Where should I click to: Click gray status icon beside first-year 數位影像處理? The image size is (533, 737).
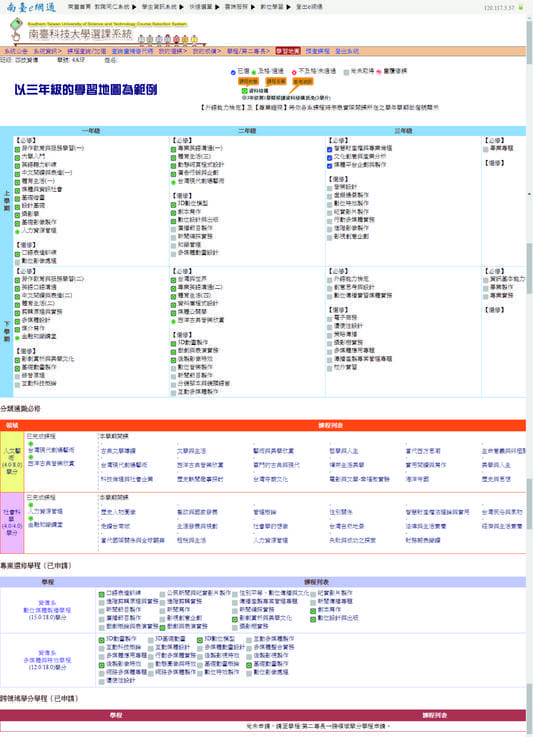(x=17, y=261)
